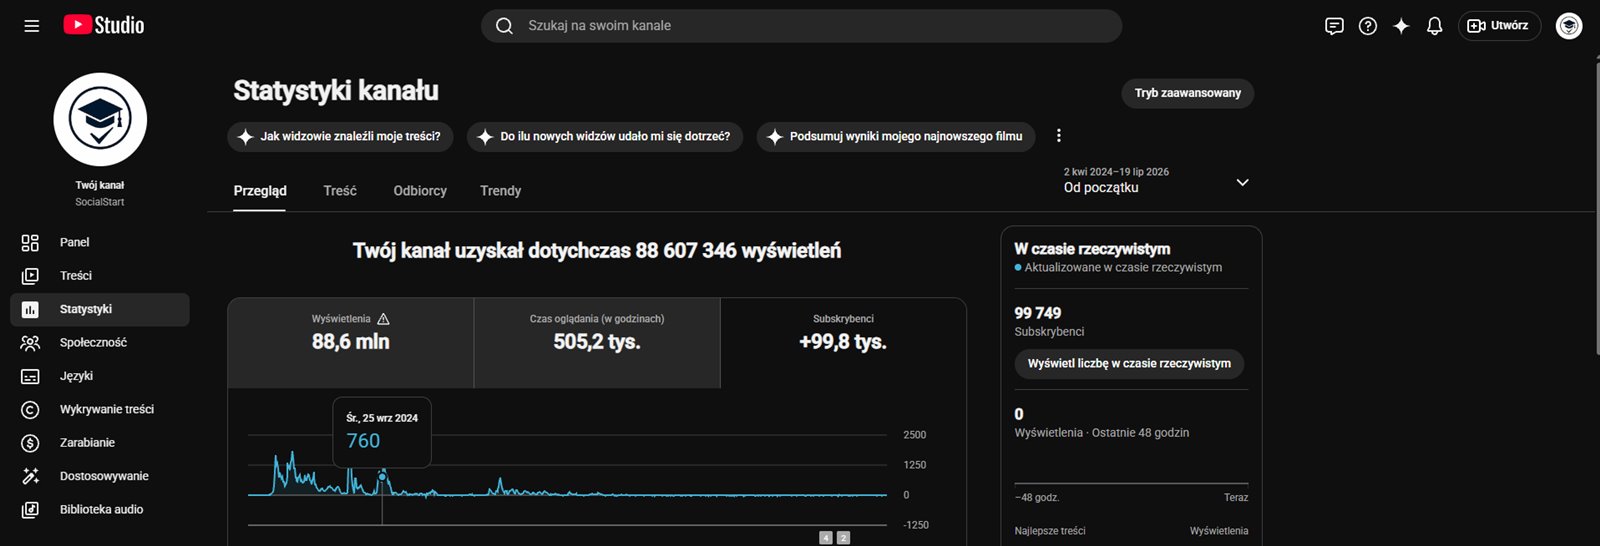Open Wykrywanie treści in the sidebar
Viewport: 1600px width, 546px height.
click(x=100, y=409)
